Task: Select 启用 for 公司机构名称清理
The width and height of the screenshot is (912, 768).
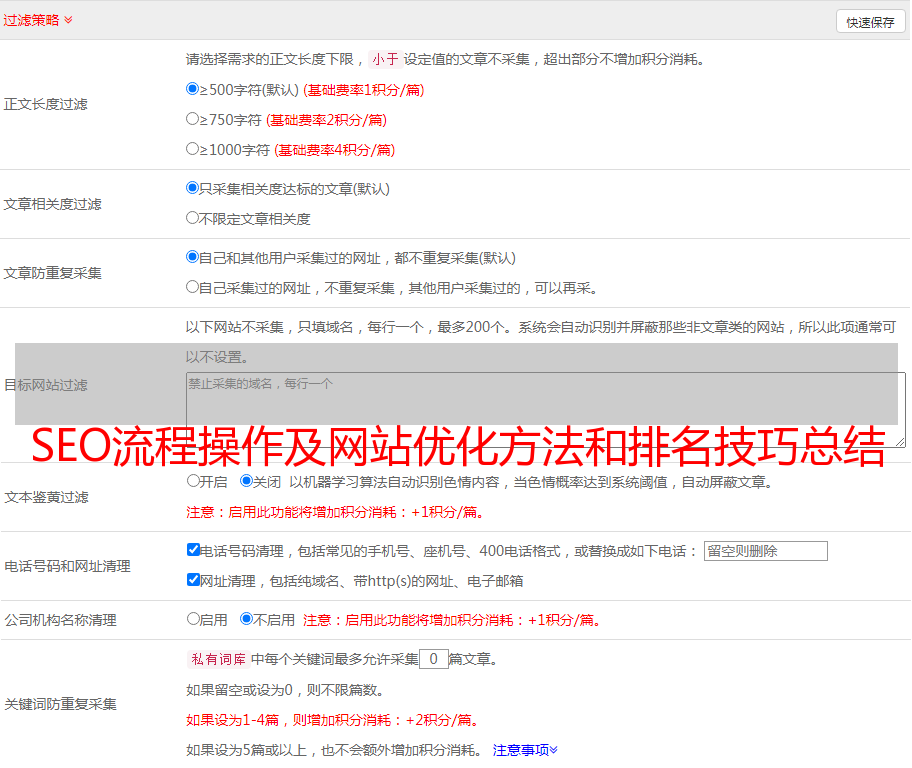Action: point(193,619)
